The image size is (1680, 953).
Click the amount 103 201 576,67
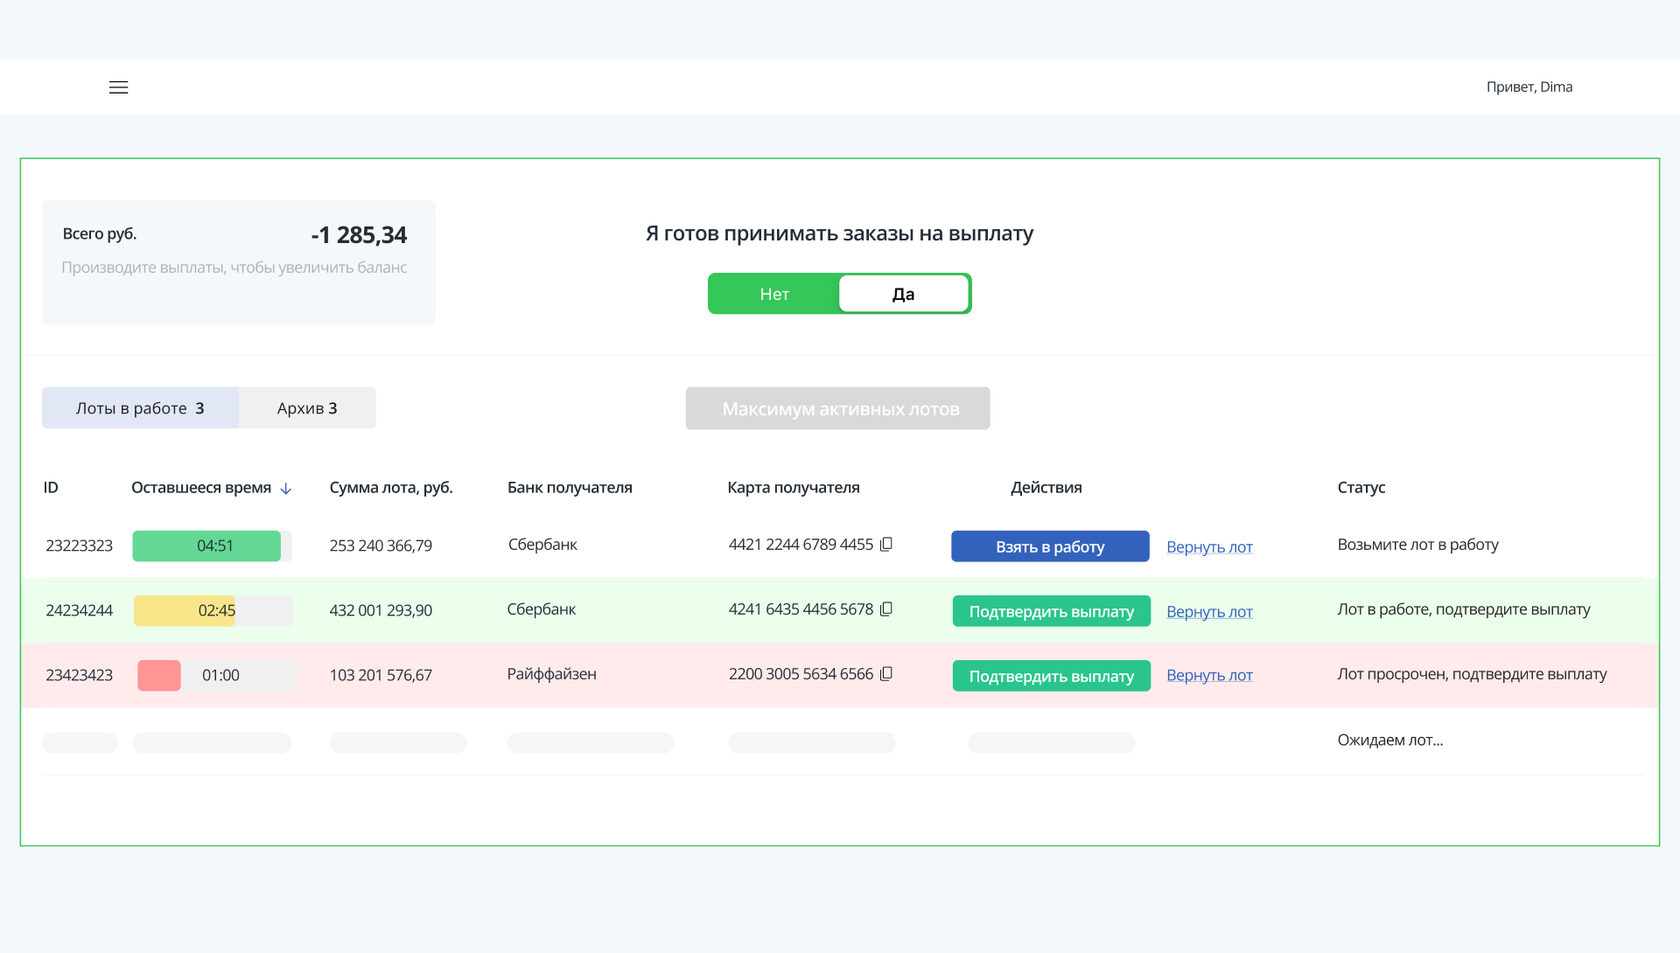(381, 675)
